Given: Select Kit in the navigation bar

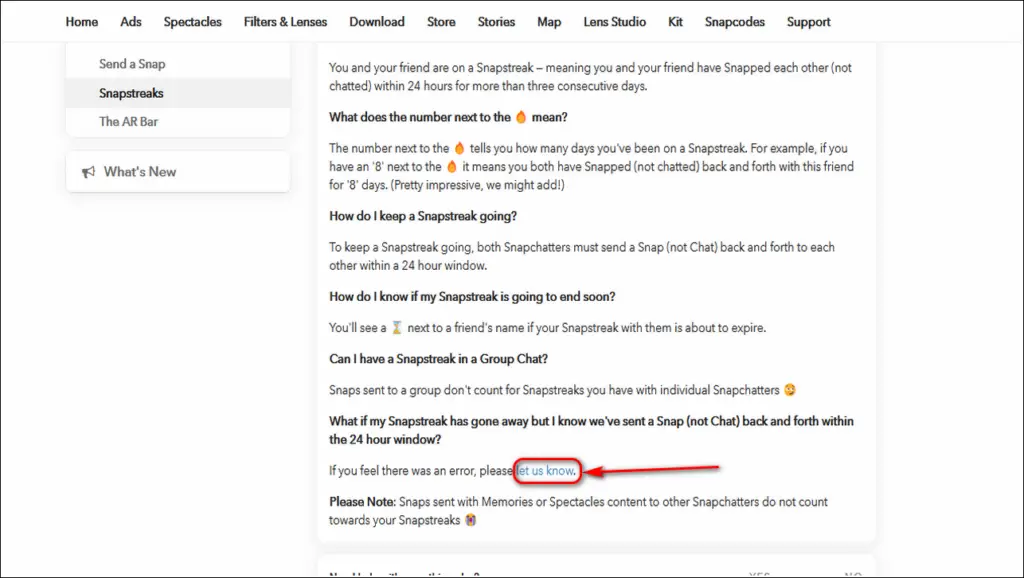Looking at the screenshot, I should click(x=675, y=22).
